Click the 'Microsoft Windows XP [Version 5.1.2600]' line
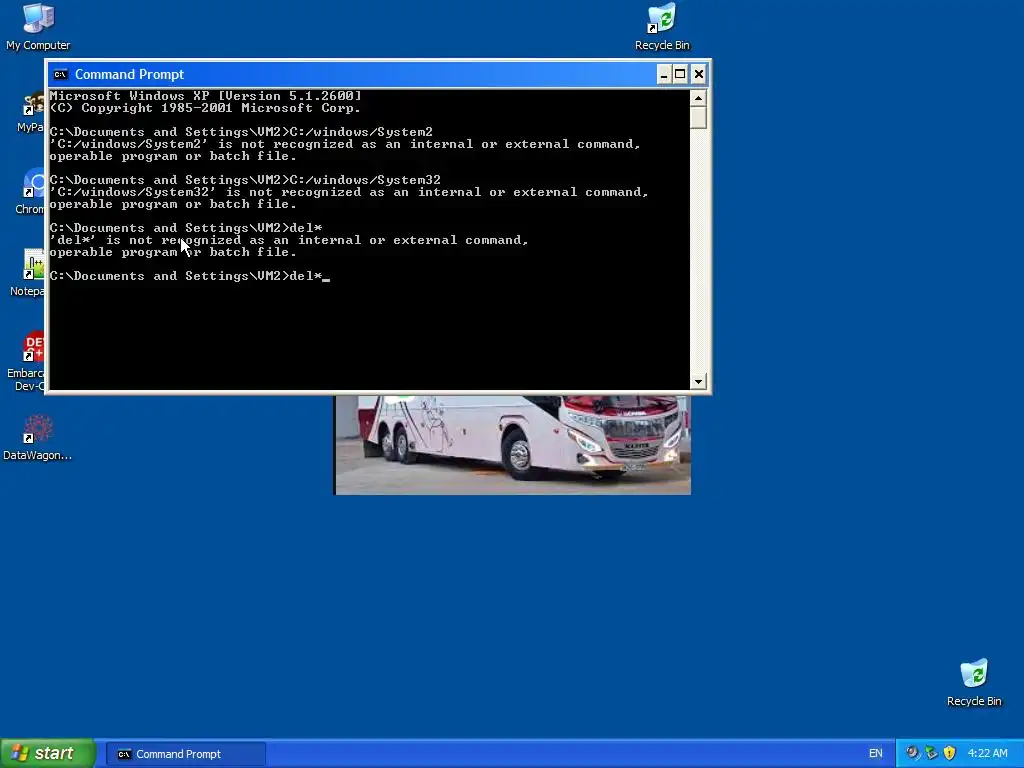 click(205, 96)
